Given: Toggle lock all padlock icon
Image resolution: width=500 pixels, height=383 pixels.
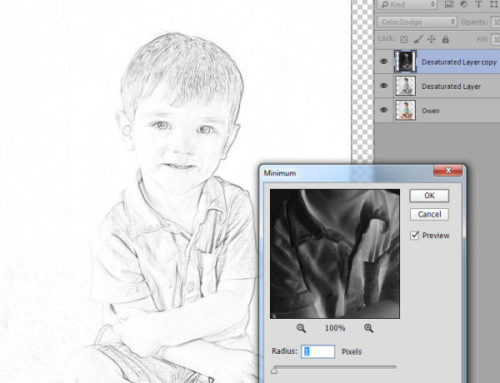Looking at the screenshot, I should pyautogui.click(x=445, y=39).
